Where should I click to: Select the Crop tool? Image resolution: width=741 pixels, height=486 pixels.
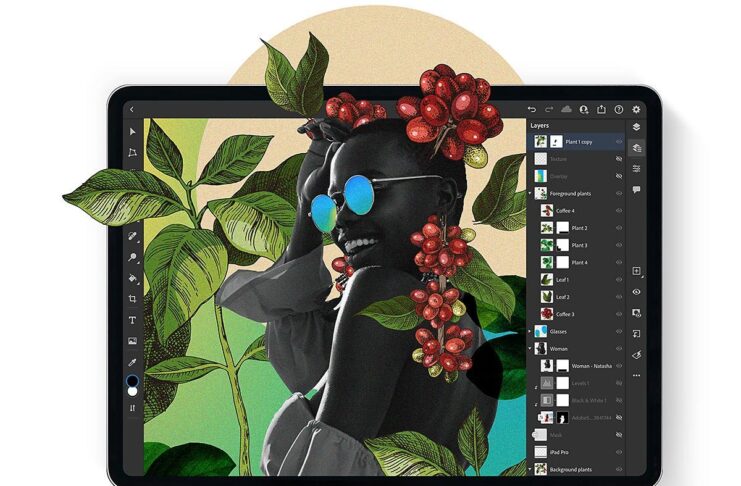coord(132,299)
